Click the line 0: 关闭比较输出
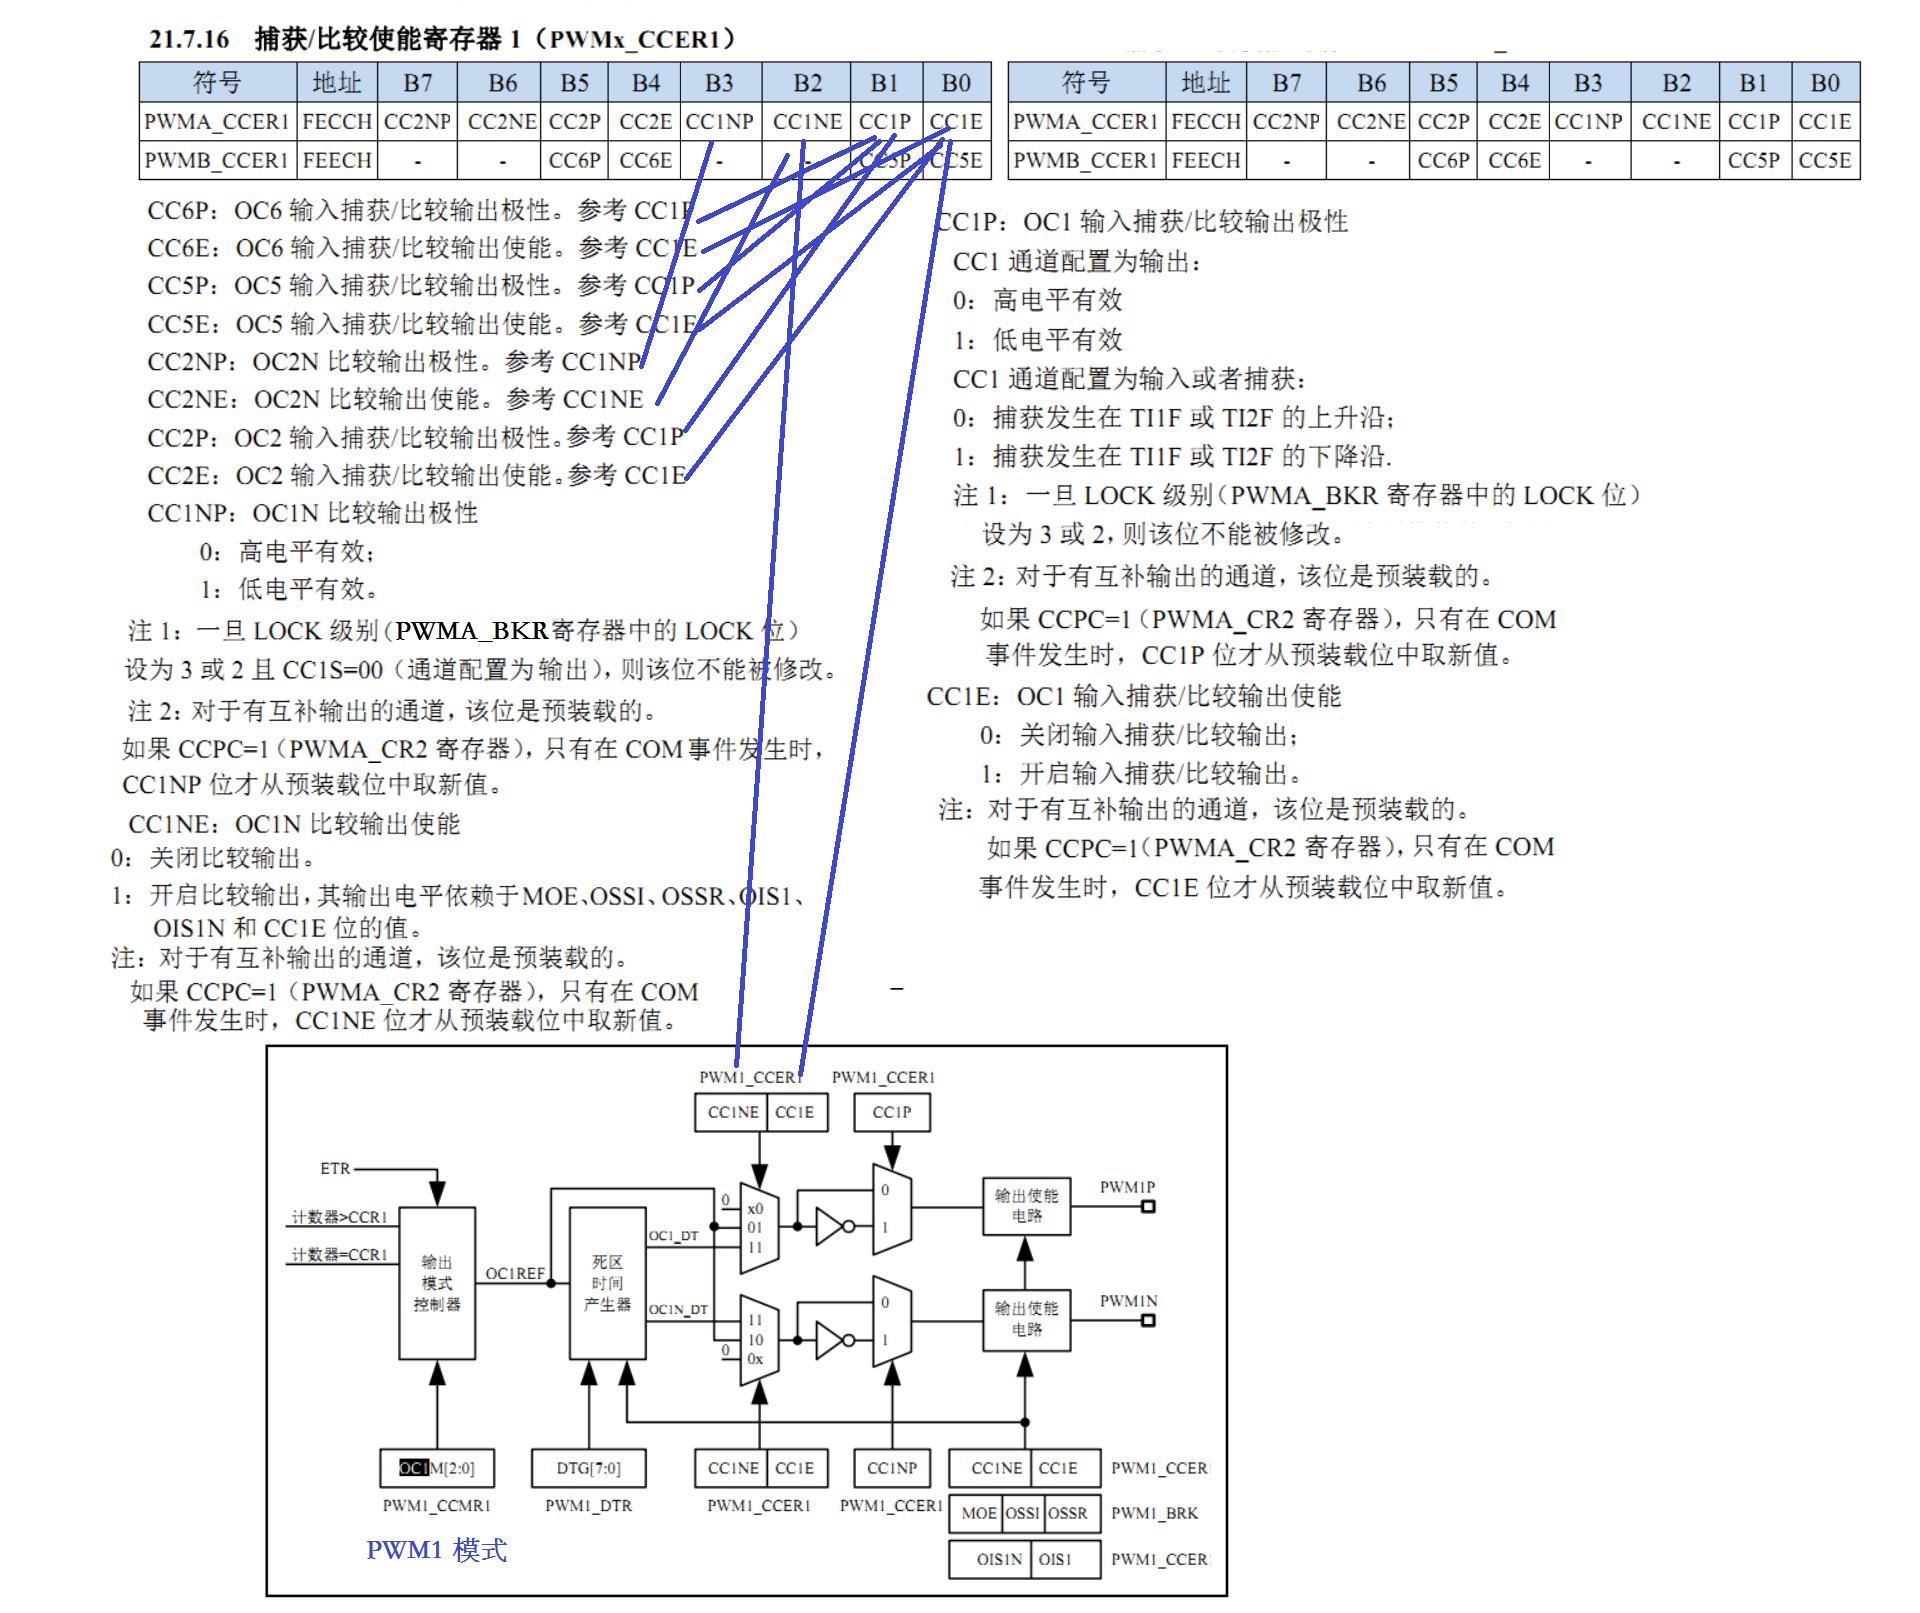Screen dimensions: 1920x1613 213,858
